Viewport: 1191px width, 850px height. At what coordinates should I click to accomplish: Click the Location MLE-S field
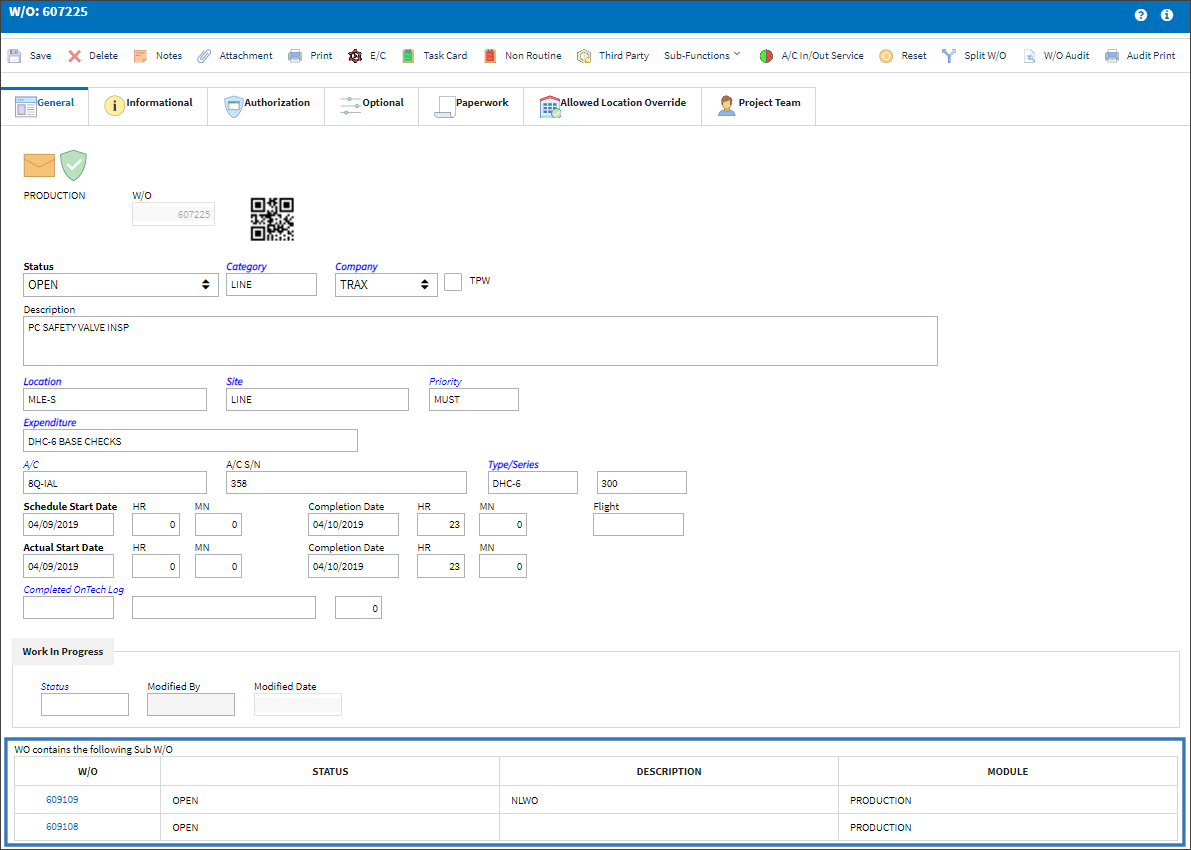pyautogui.click(x=115, y=400)
